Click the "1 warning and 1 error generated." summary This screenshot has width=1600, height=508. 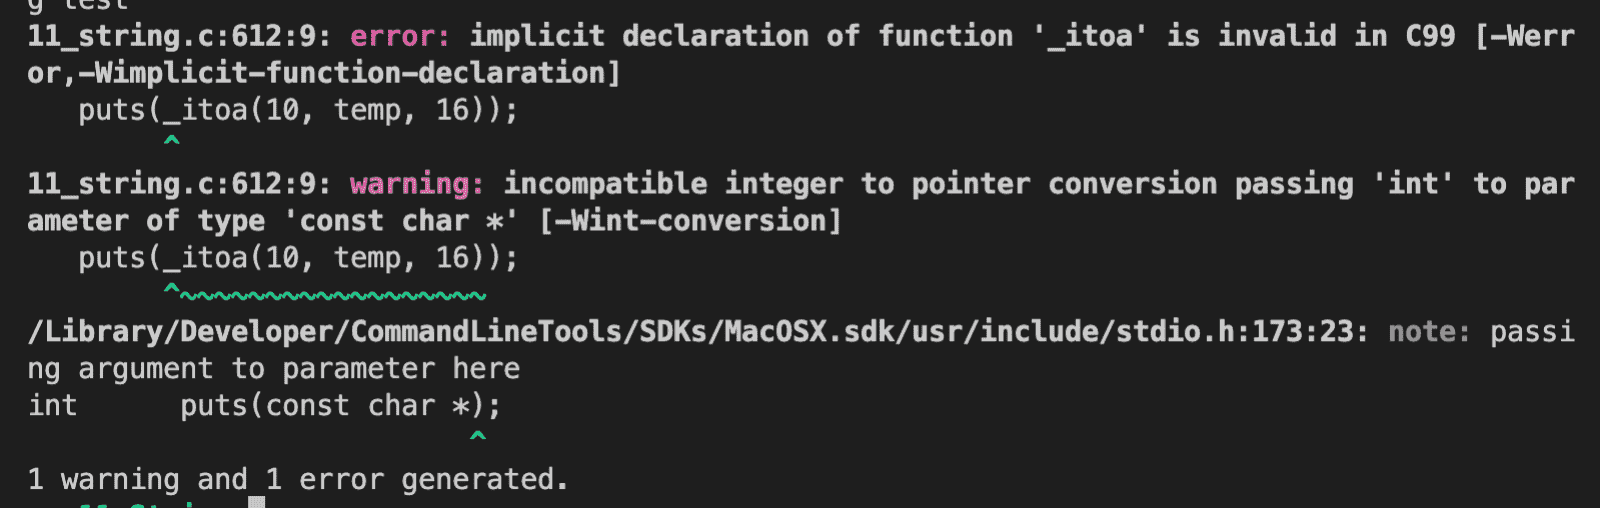[x=298, y=480]
